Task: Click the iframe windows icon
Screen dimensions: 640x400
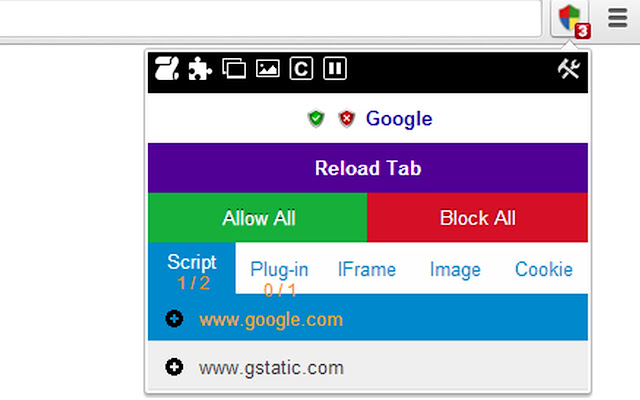Action: (234, 68)
